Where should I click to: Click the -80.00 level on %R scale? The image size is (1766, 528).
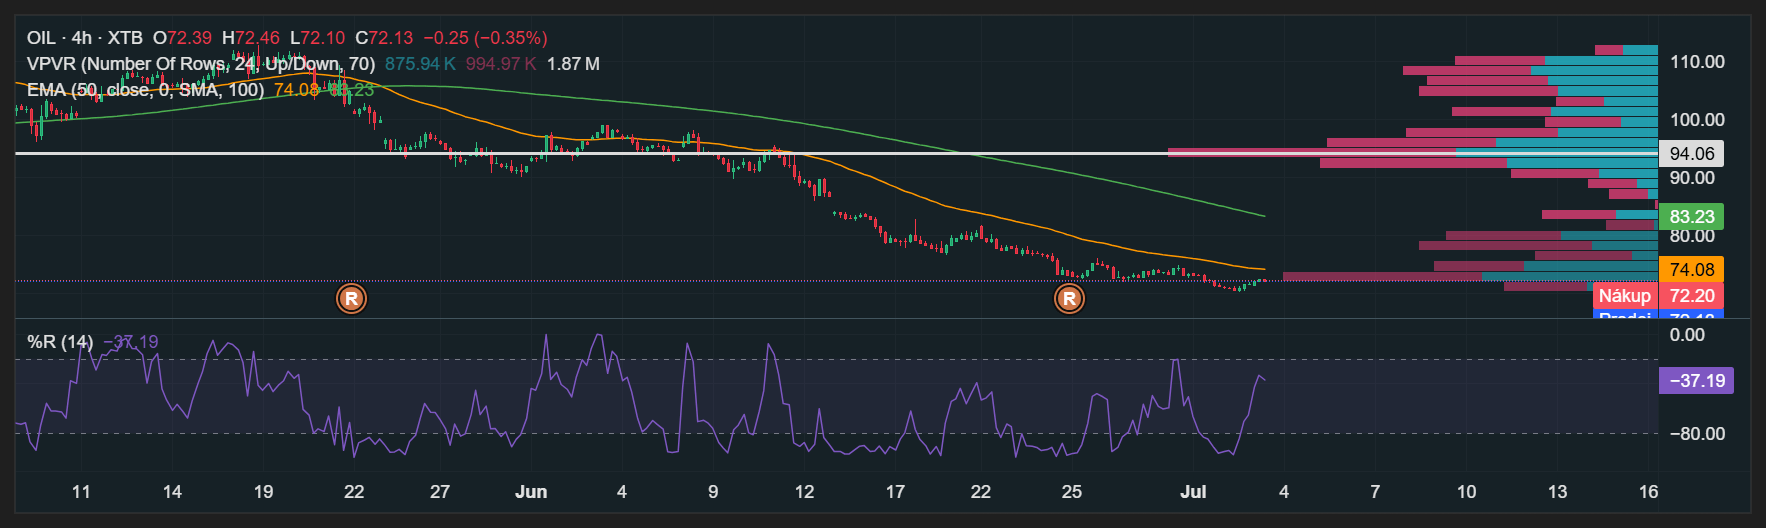pyautogui.click(x=1697, y=434)
